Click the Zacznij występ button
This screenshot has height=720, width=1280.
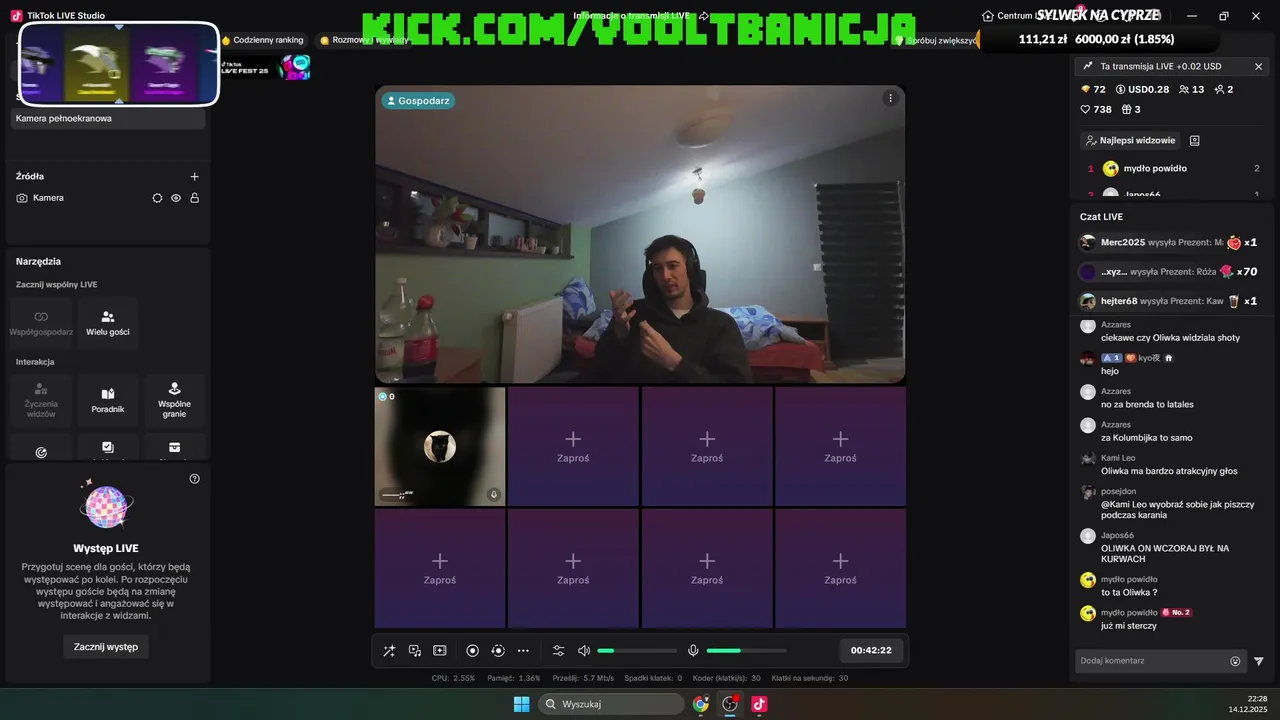(x=106, y=647)
